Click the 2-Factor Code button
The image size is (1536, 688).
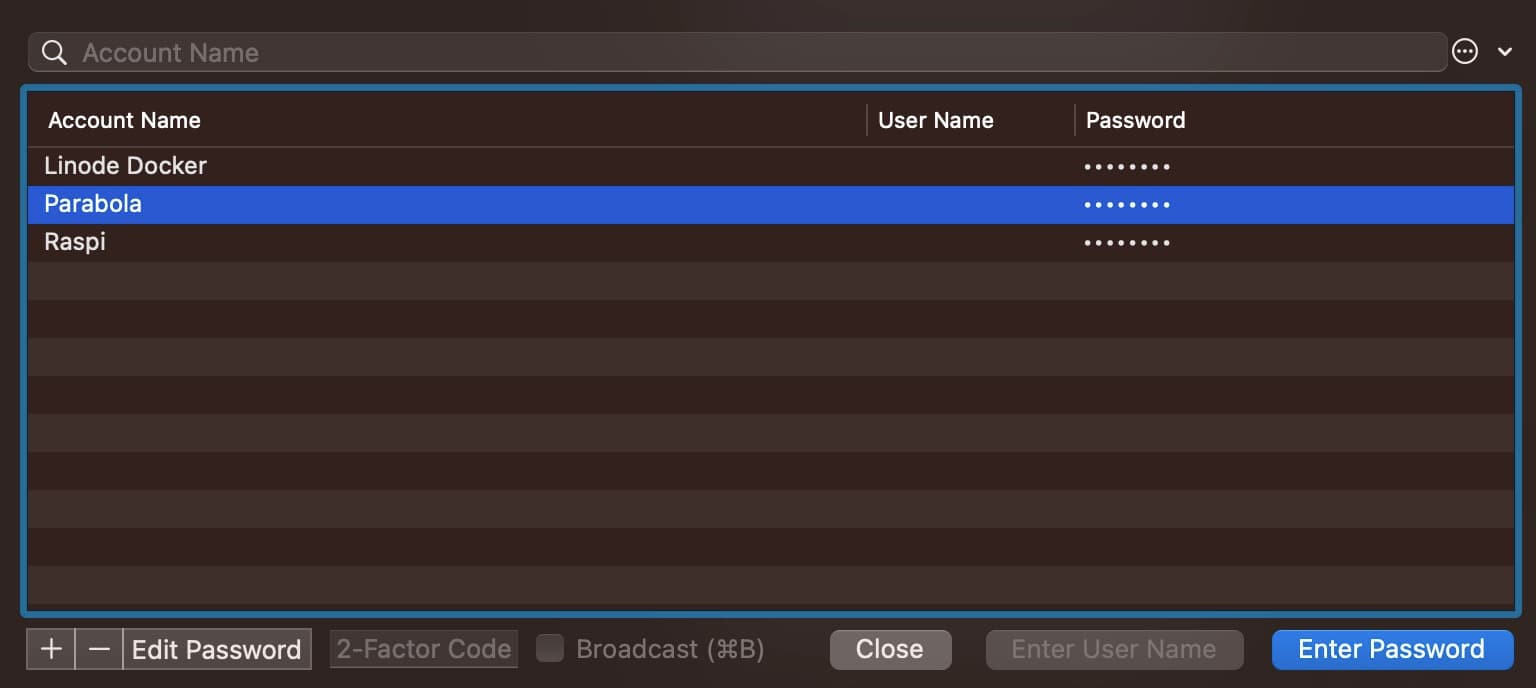[424, 649]
